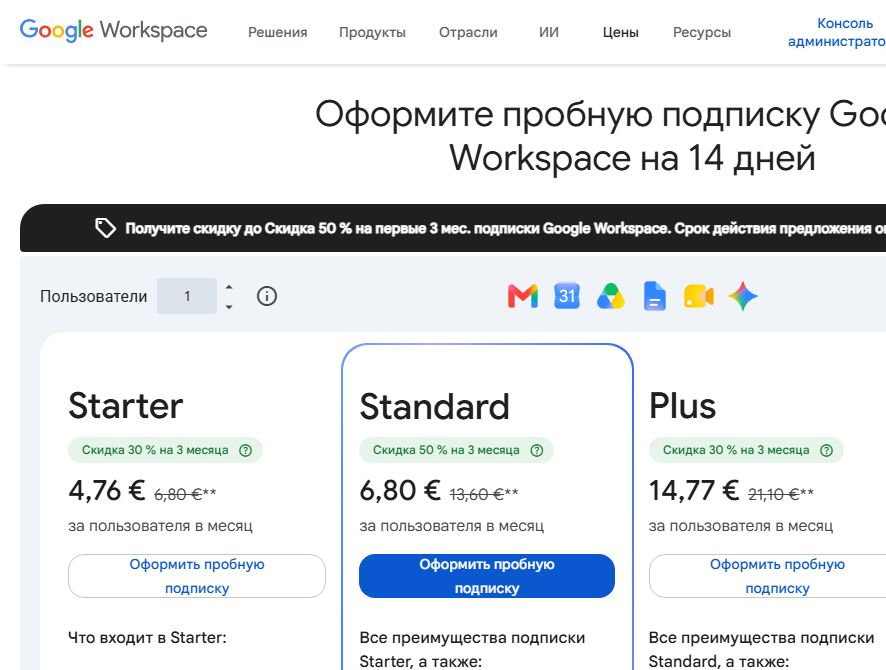Start the Starter trial subscription
This screenshot has height=670, width=886.
tap(197, 576)
